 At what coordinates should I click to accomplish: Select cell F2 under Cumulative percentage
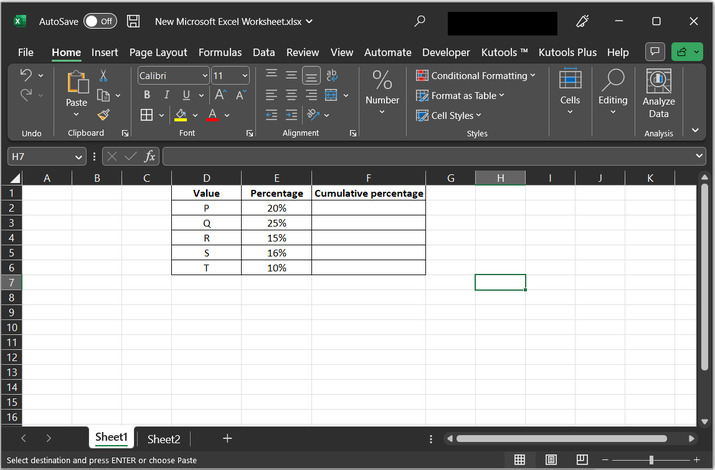point(368,208)
